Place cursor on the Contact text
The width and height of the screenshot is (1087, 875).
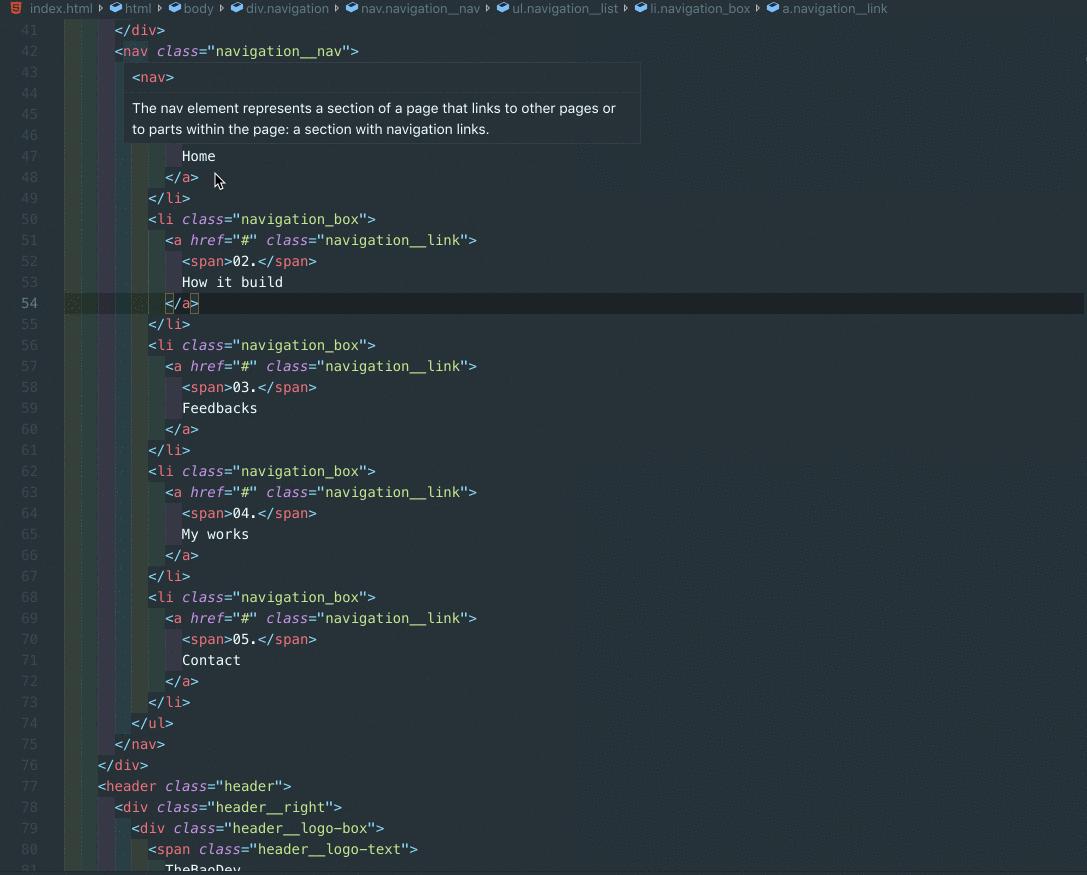pos(211,660)
